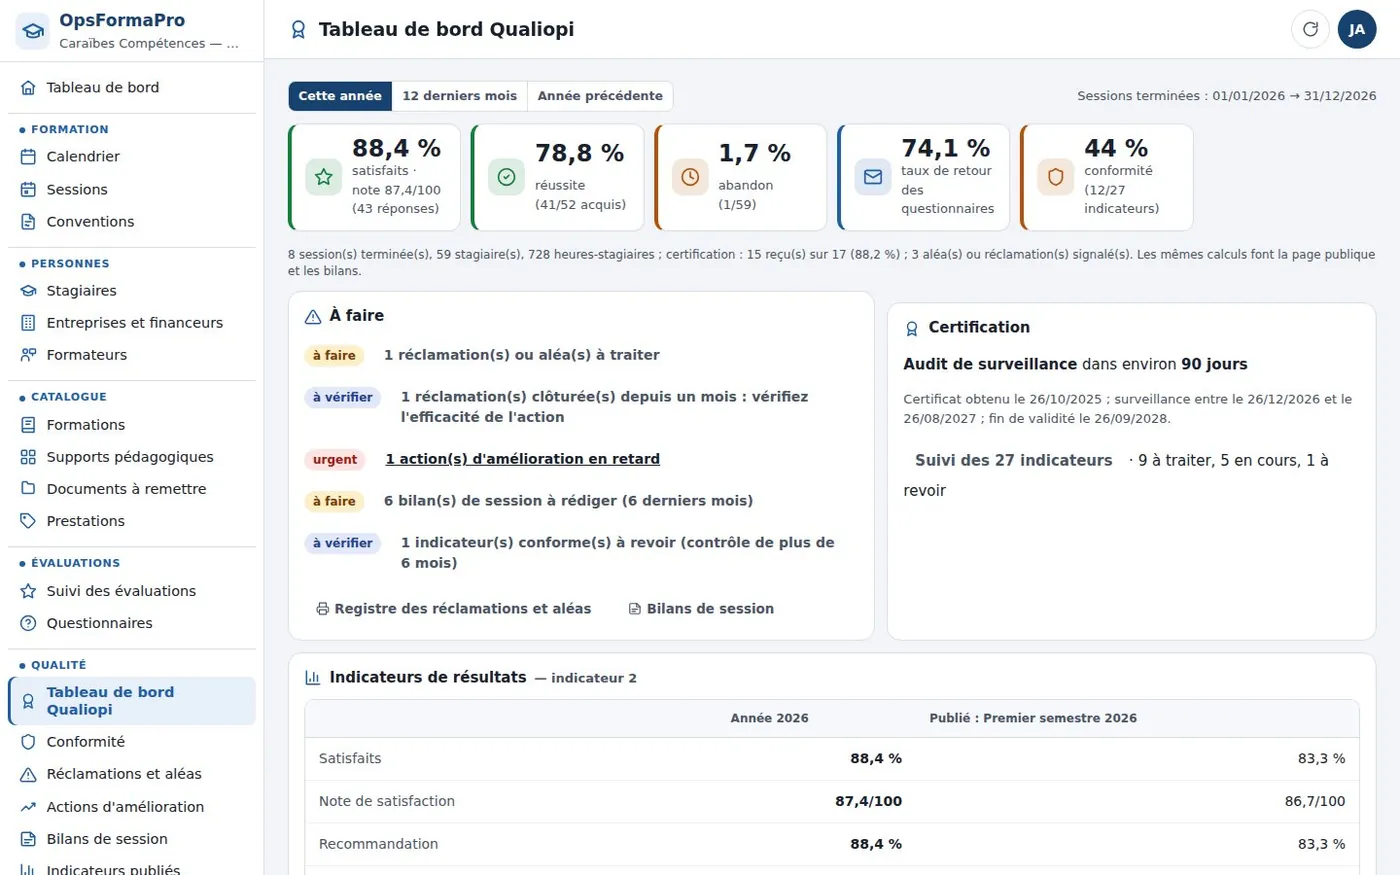Open the overdue improvement actions link
The image size is (1400, 875).
523,459
